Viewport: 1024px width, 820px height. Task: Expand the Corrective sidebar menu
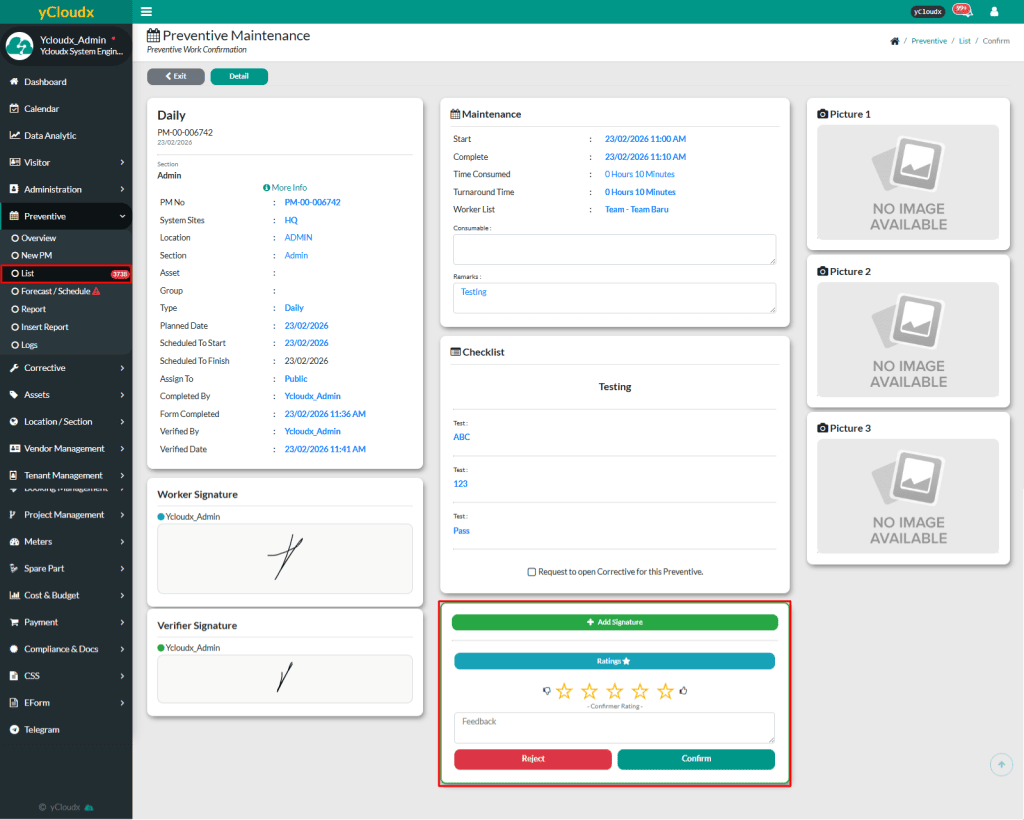tap(66, 368)
